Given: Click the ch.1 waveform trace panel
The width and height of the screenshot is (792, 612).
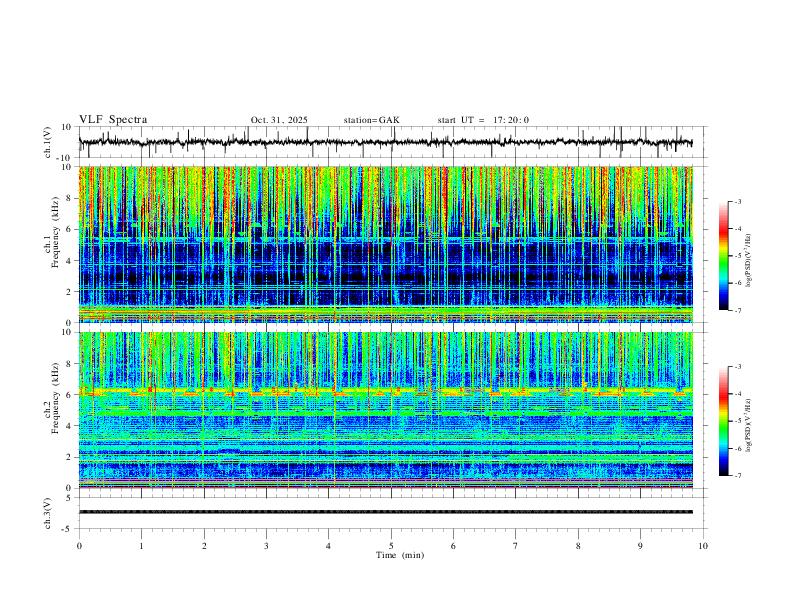Looking at the screenshot, I should [x=392, y=142].
